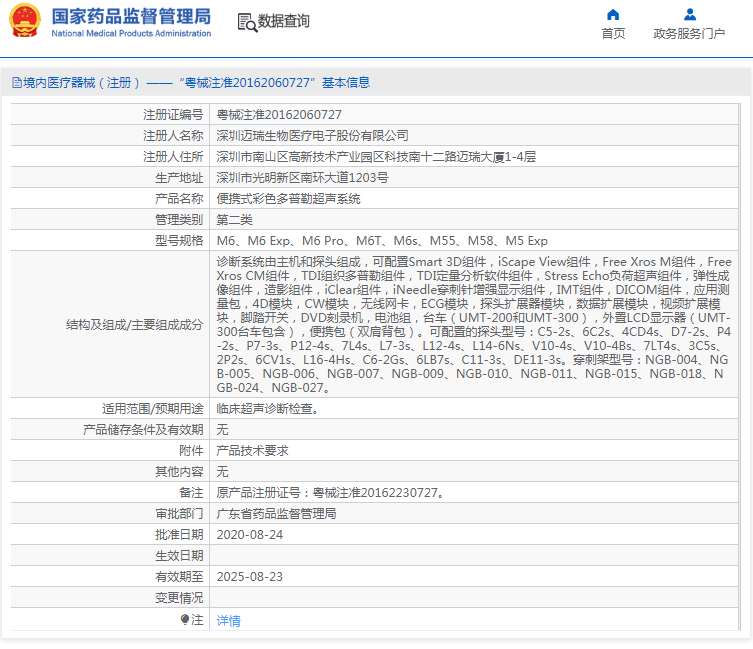The image size is (753, 649).
Task: Click the 结构及组成/主要组成成分 label
Action: coord(134,325)
